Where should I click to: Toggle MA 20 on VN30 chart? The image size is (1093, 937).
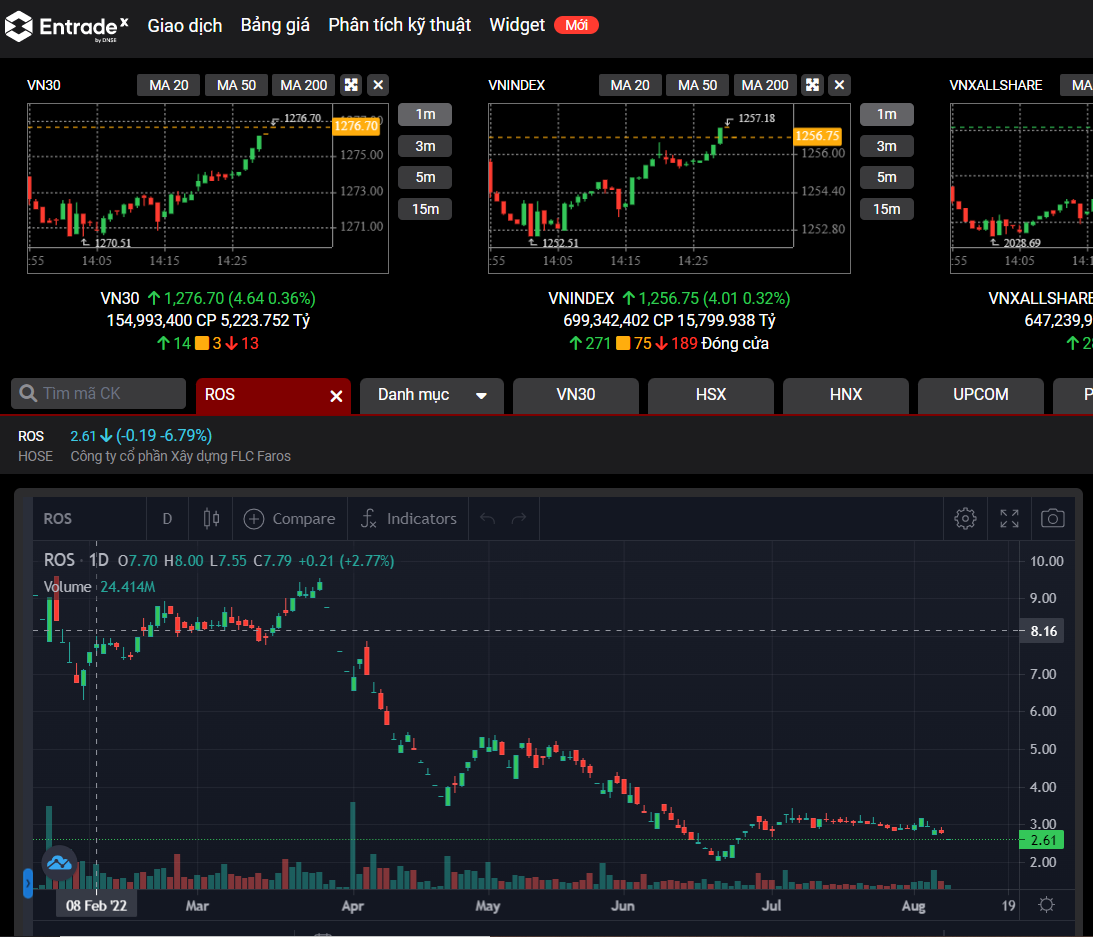169,85
